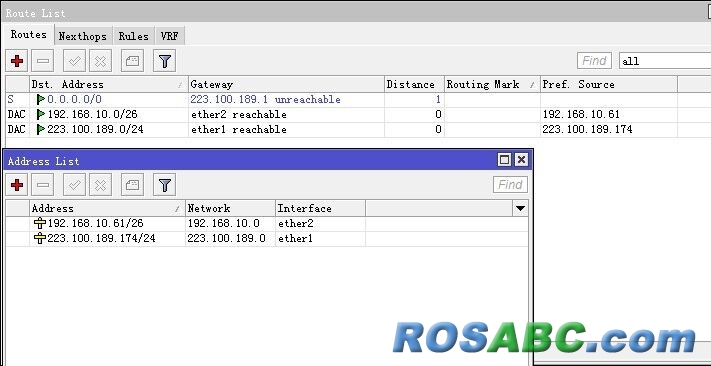The image size is (711, 366).
Task: Click the Pref. Source value 223.100.189.174
Action: click(587, 129)
